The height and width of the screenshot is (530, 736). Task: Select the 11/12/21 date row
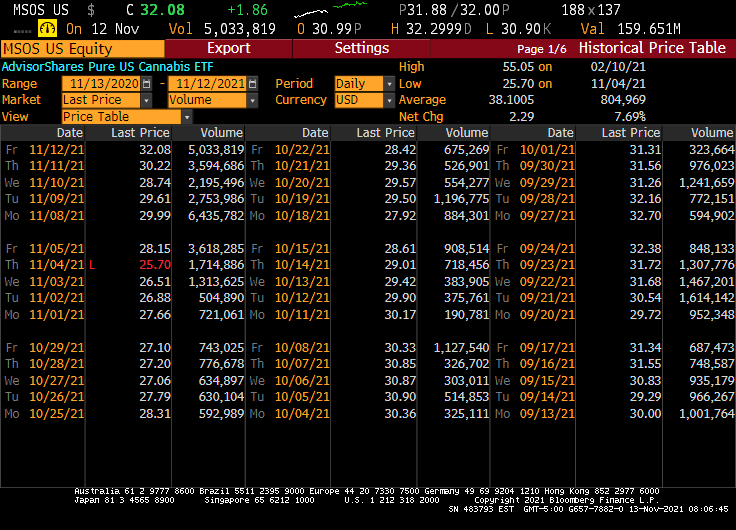pos(56,150)
